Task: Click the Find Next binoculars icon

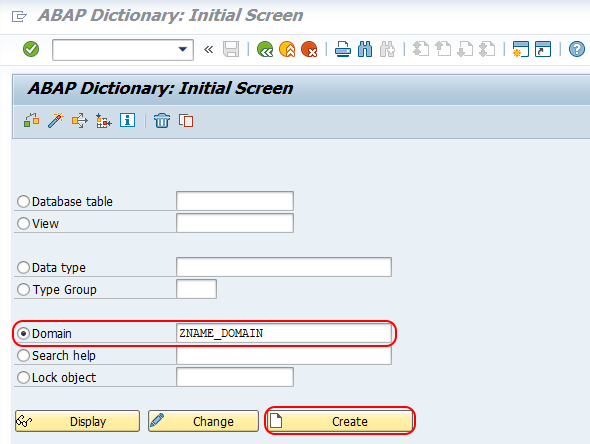Action: [387, 49]
